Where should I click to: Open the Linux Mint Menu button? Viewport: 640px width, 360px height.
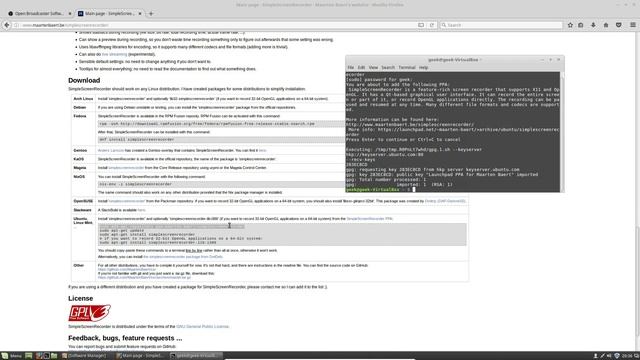(x=11, y=356)
